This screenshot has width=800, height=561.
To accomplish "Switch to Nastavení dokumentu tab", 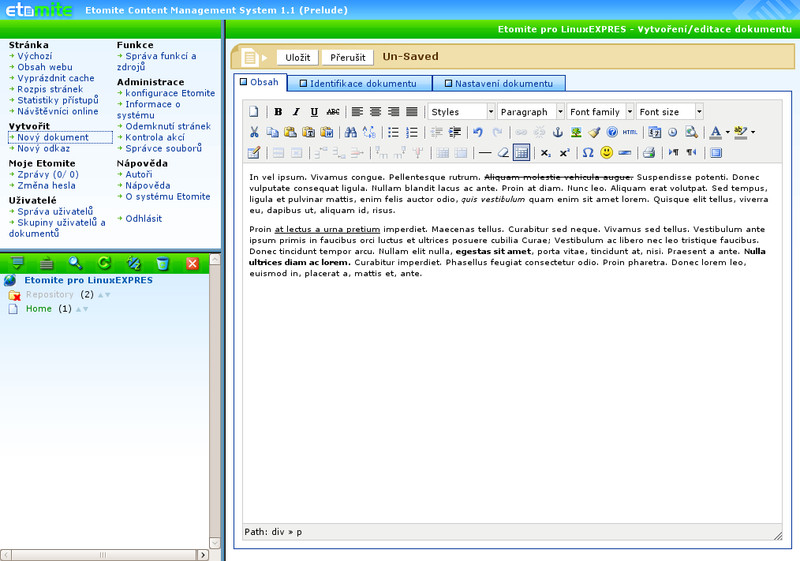I will (498, 84).
